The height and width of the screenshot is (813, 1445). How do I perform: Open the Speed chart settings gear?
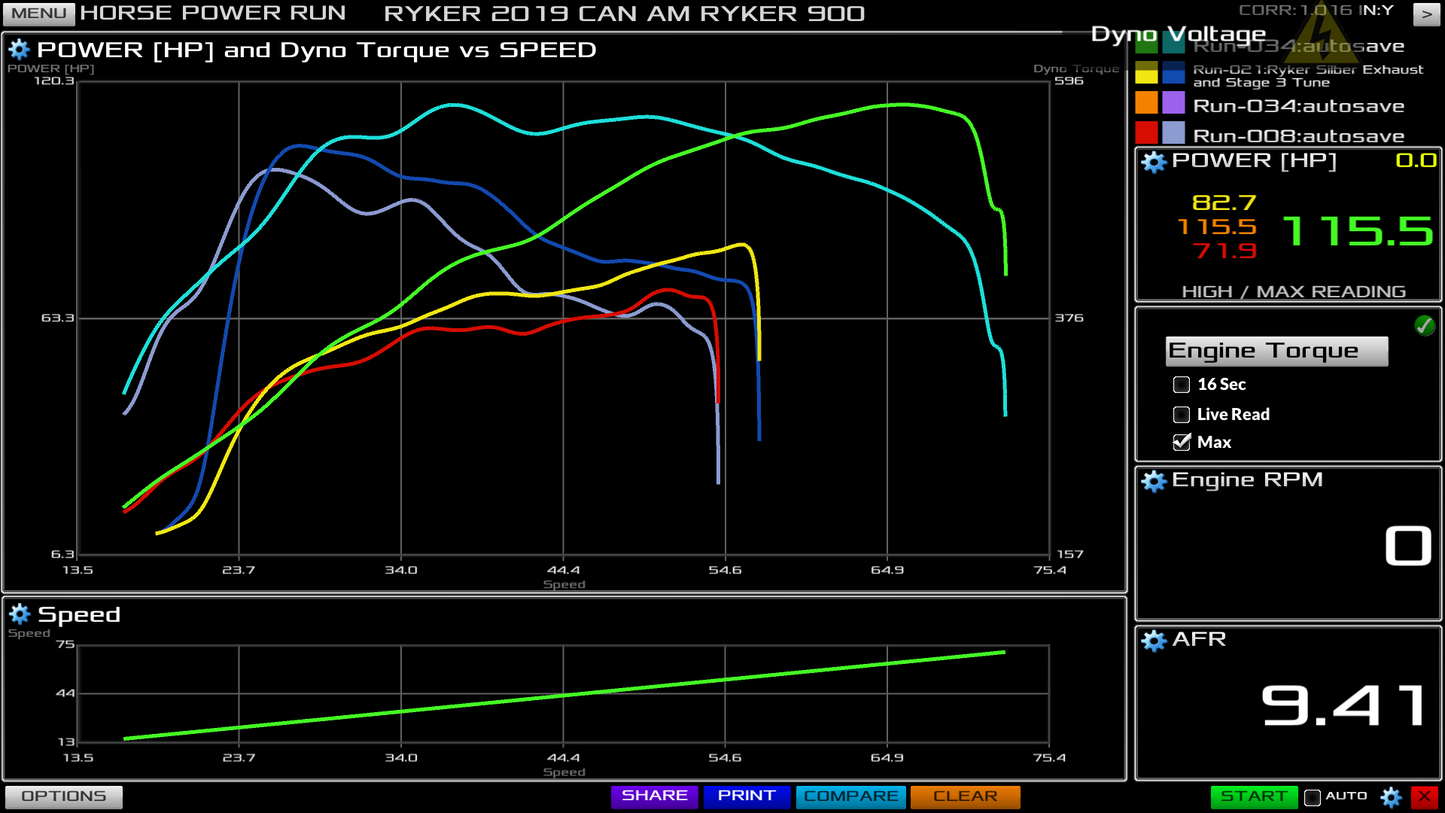(x=18, y=614)
